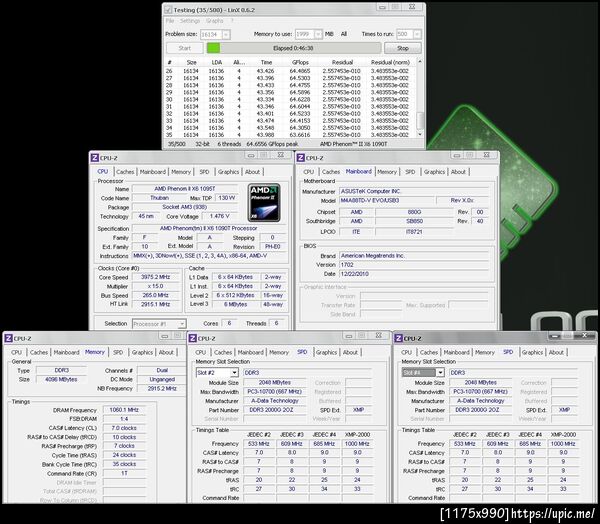
Task: Open CPU tab in Memory window
Action: [x=16, y=353]
